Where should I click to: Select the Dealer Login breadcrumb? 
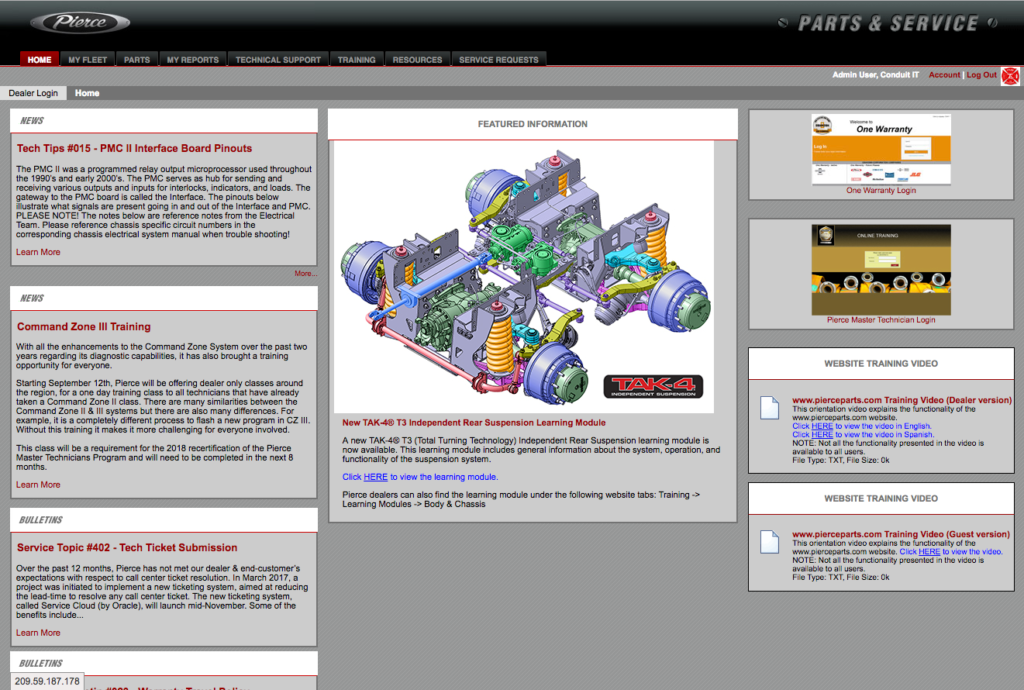(33, 93)
